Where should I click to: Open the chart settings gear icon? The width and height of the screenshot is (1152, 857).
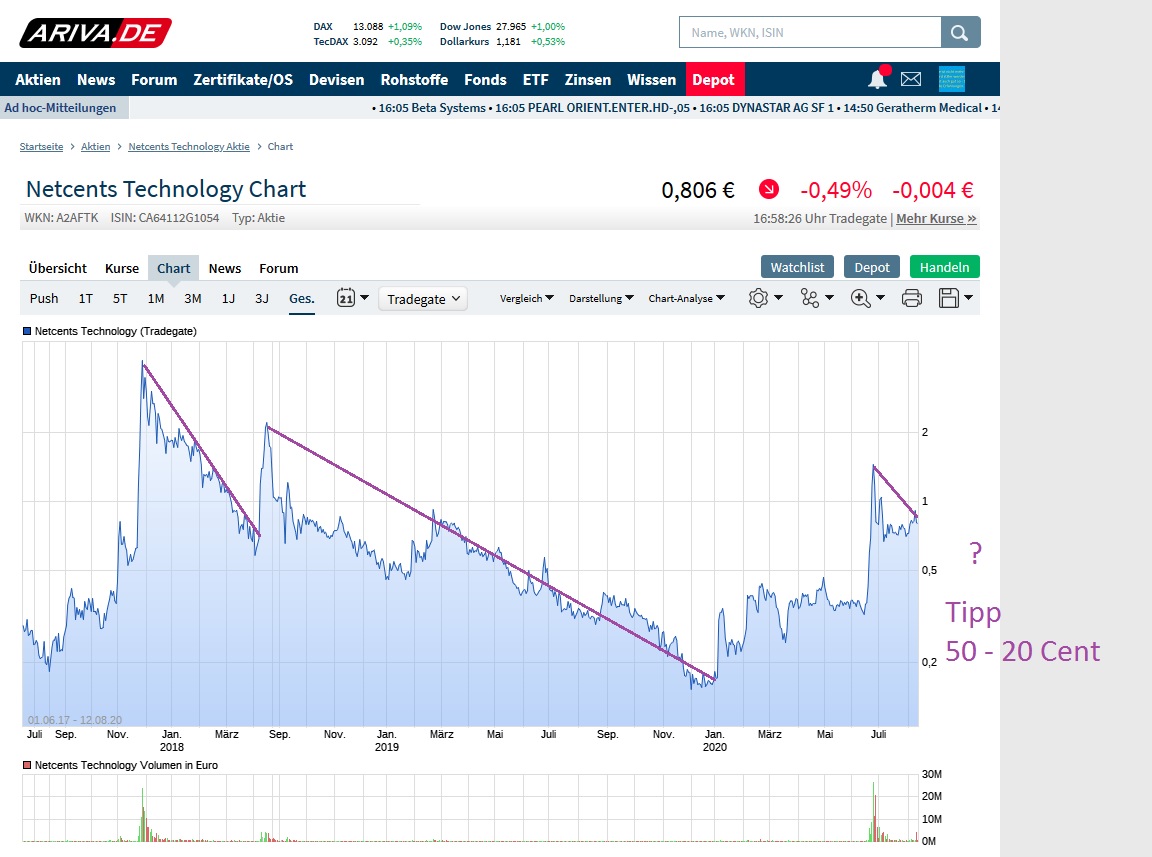coord(758,298)
